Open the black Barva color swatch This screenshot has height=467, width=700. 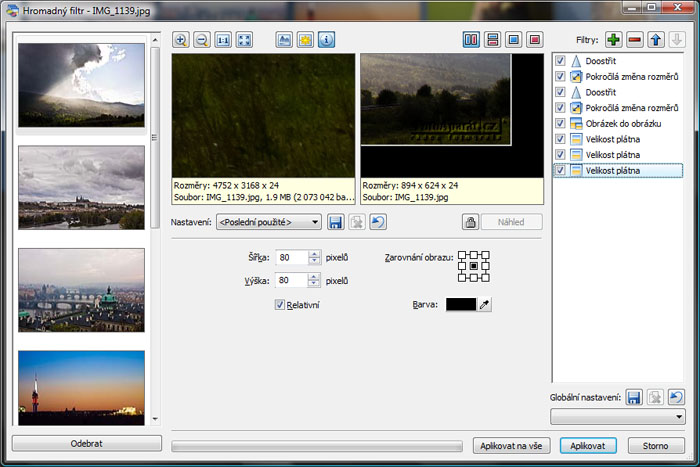460,304
